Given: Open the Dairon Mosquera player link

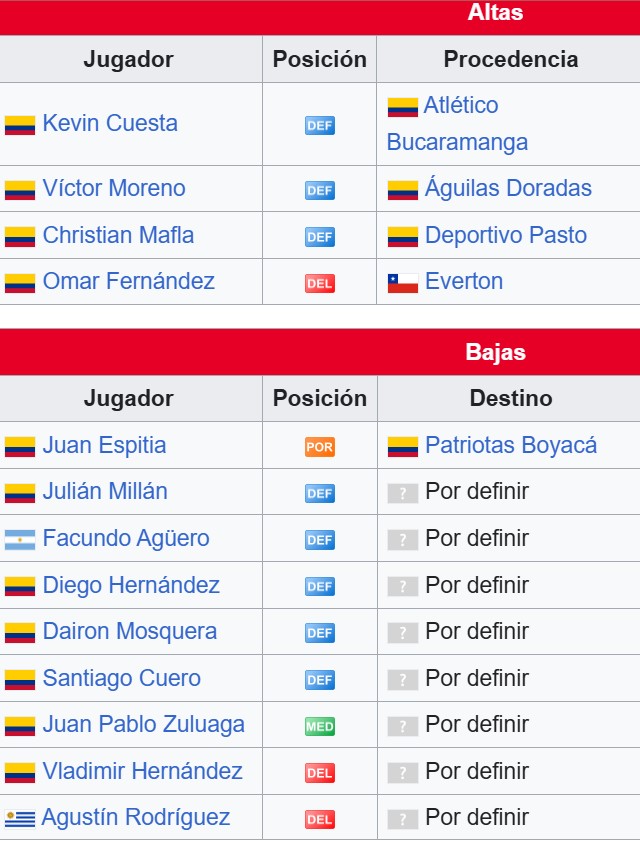Looking at the screenshot, I should tap(130, 631).
